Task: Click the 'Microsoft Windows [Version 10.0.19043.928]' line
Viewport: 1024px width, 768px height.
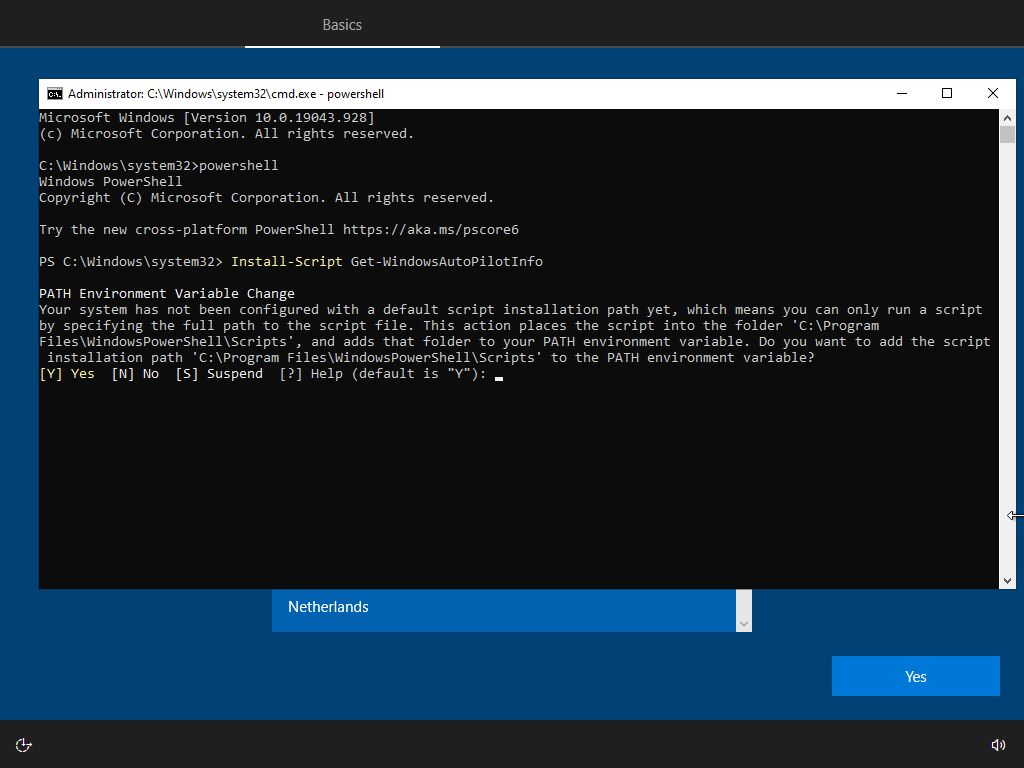Action: click(x=207, y=118)
